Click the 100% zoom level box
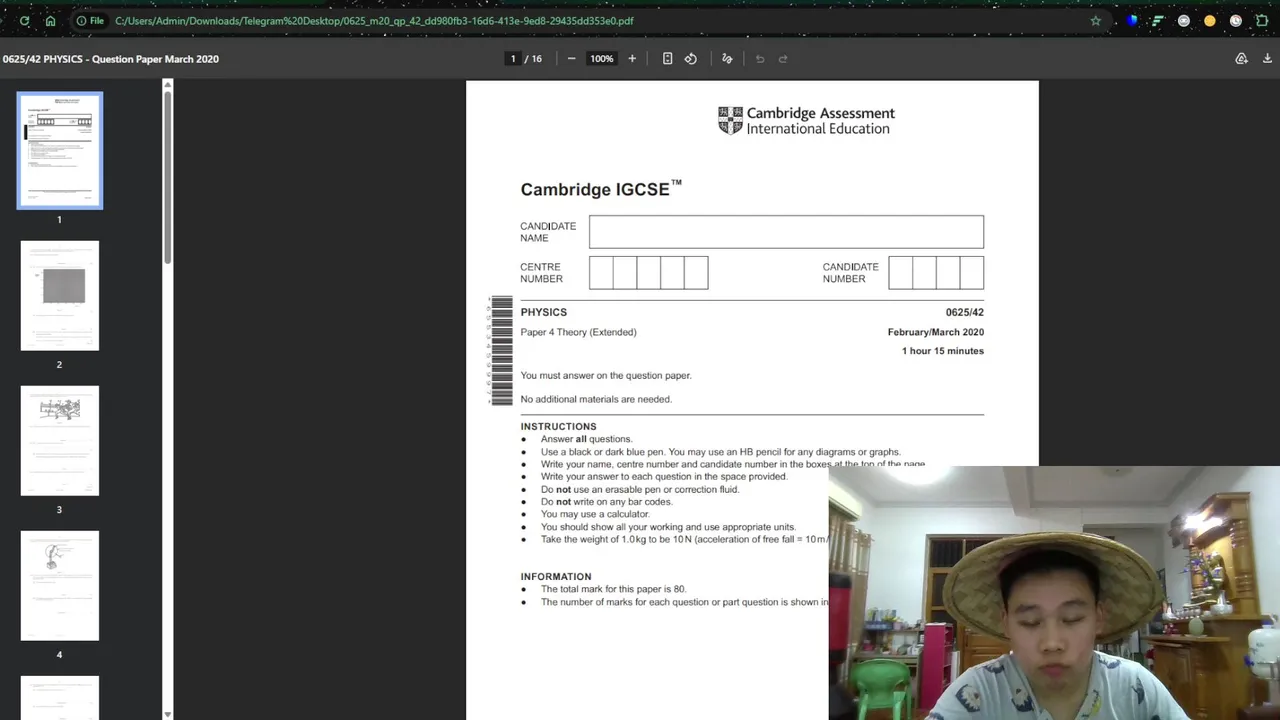The image size is (1280, 720). point(601,59)
